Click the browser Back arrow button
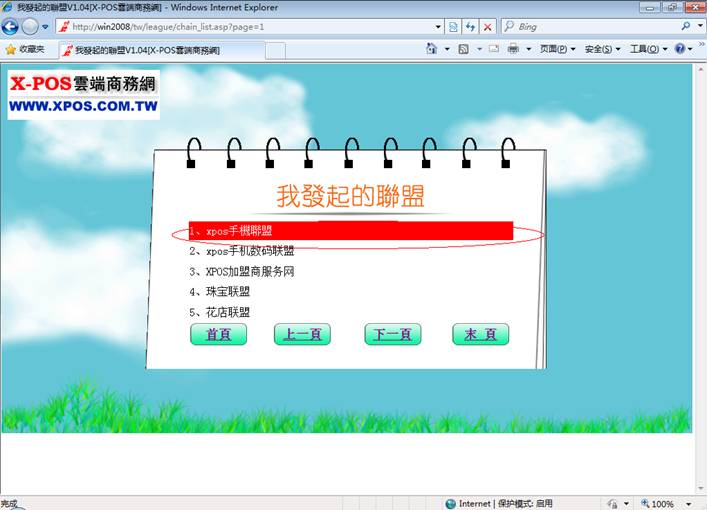The image size is (707, 510). [x=12, y=26]
